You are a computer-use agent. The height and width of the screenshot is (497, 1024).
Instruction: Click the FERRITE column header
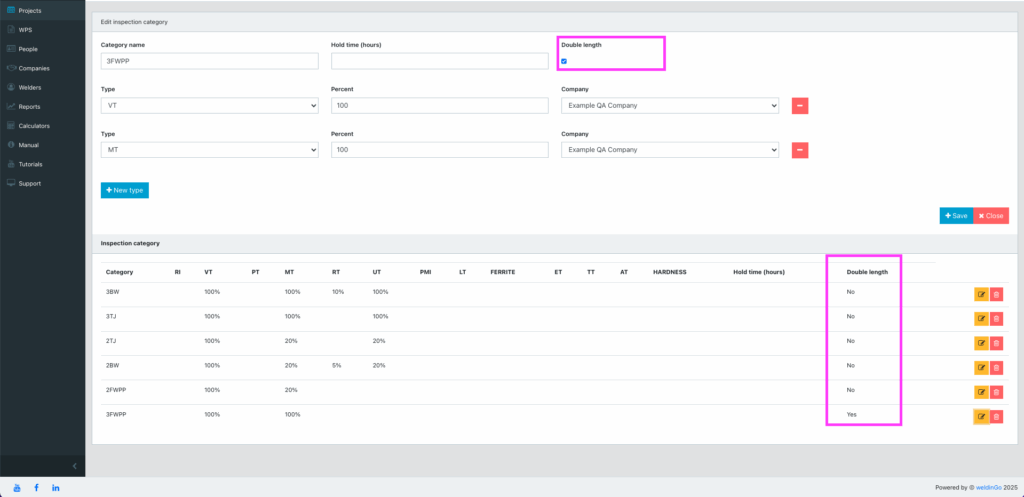click(503, 272)
